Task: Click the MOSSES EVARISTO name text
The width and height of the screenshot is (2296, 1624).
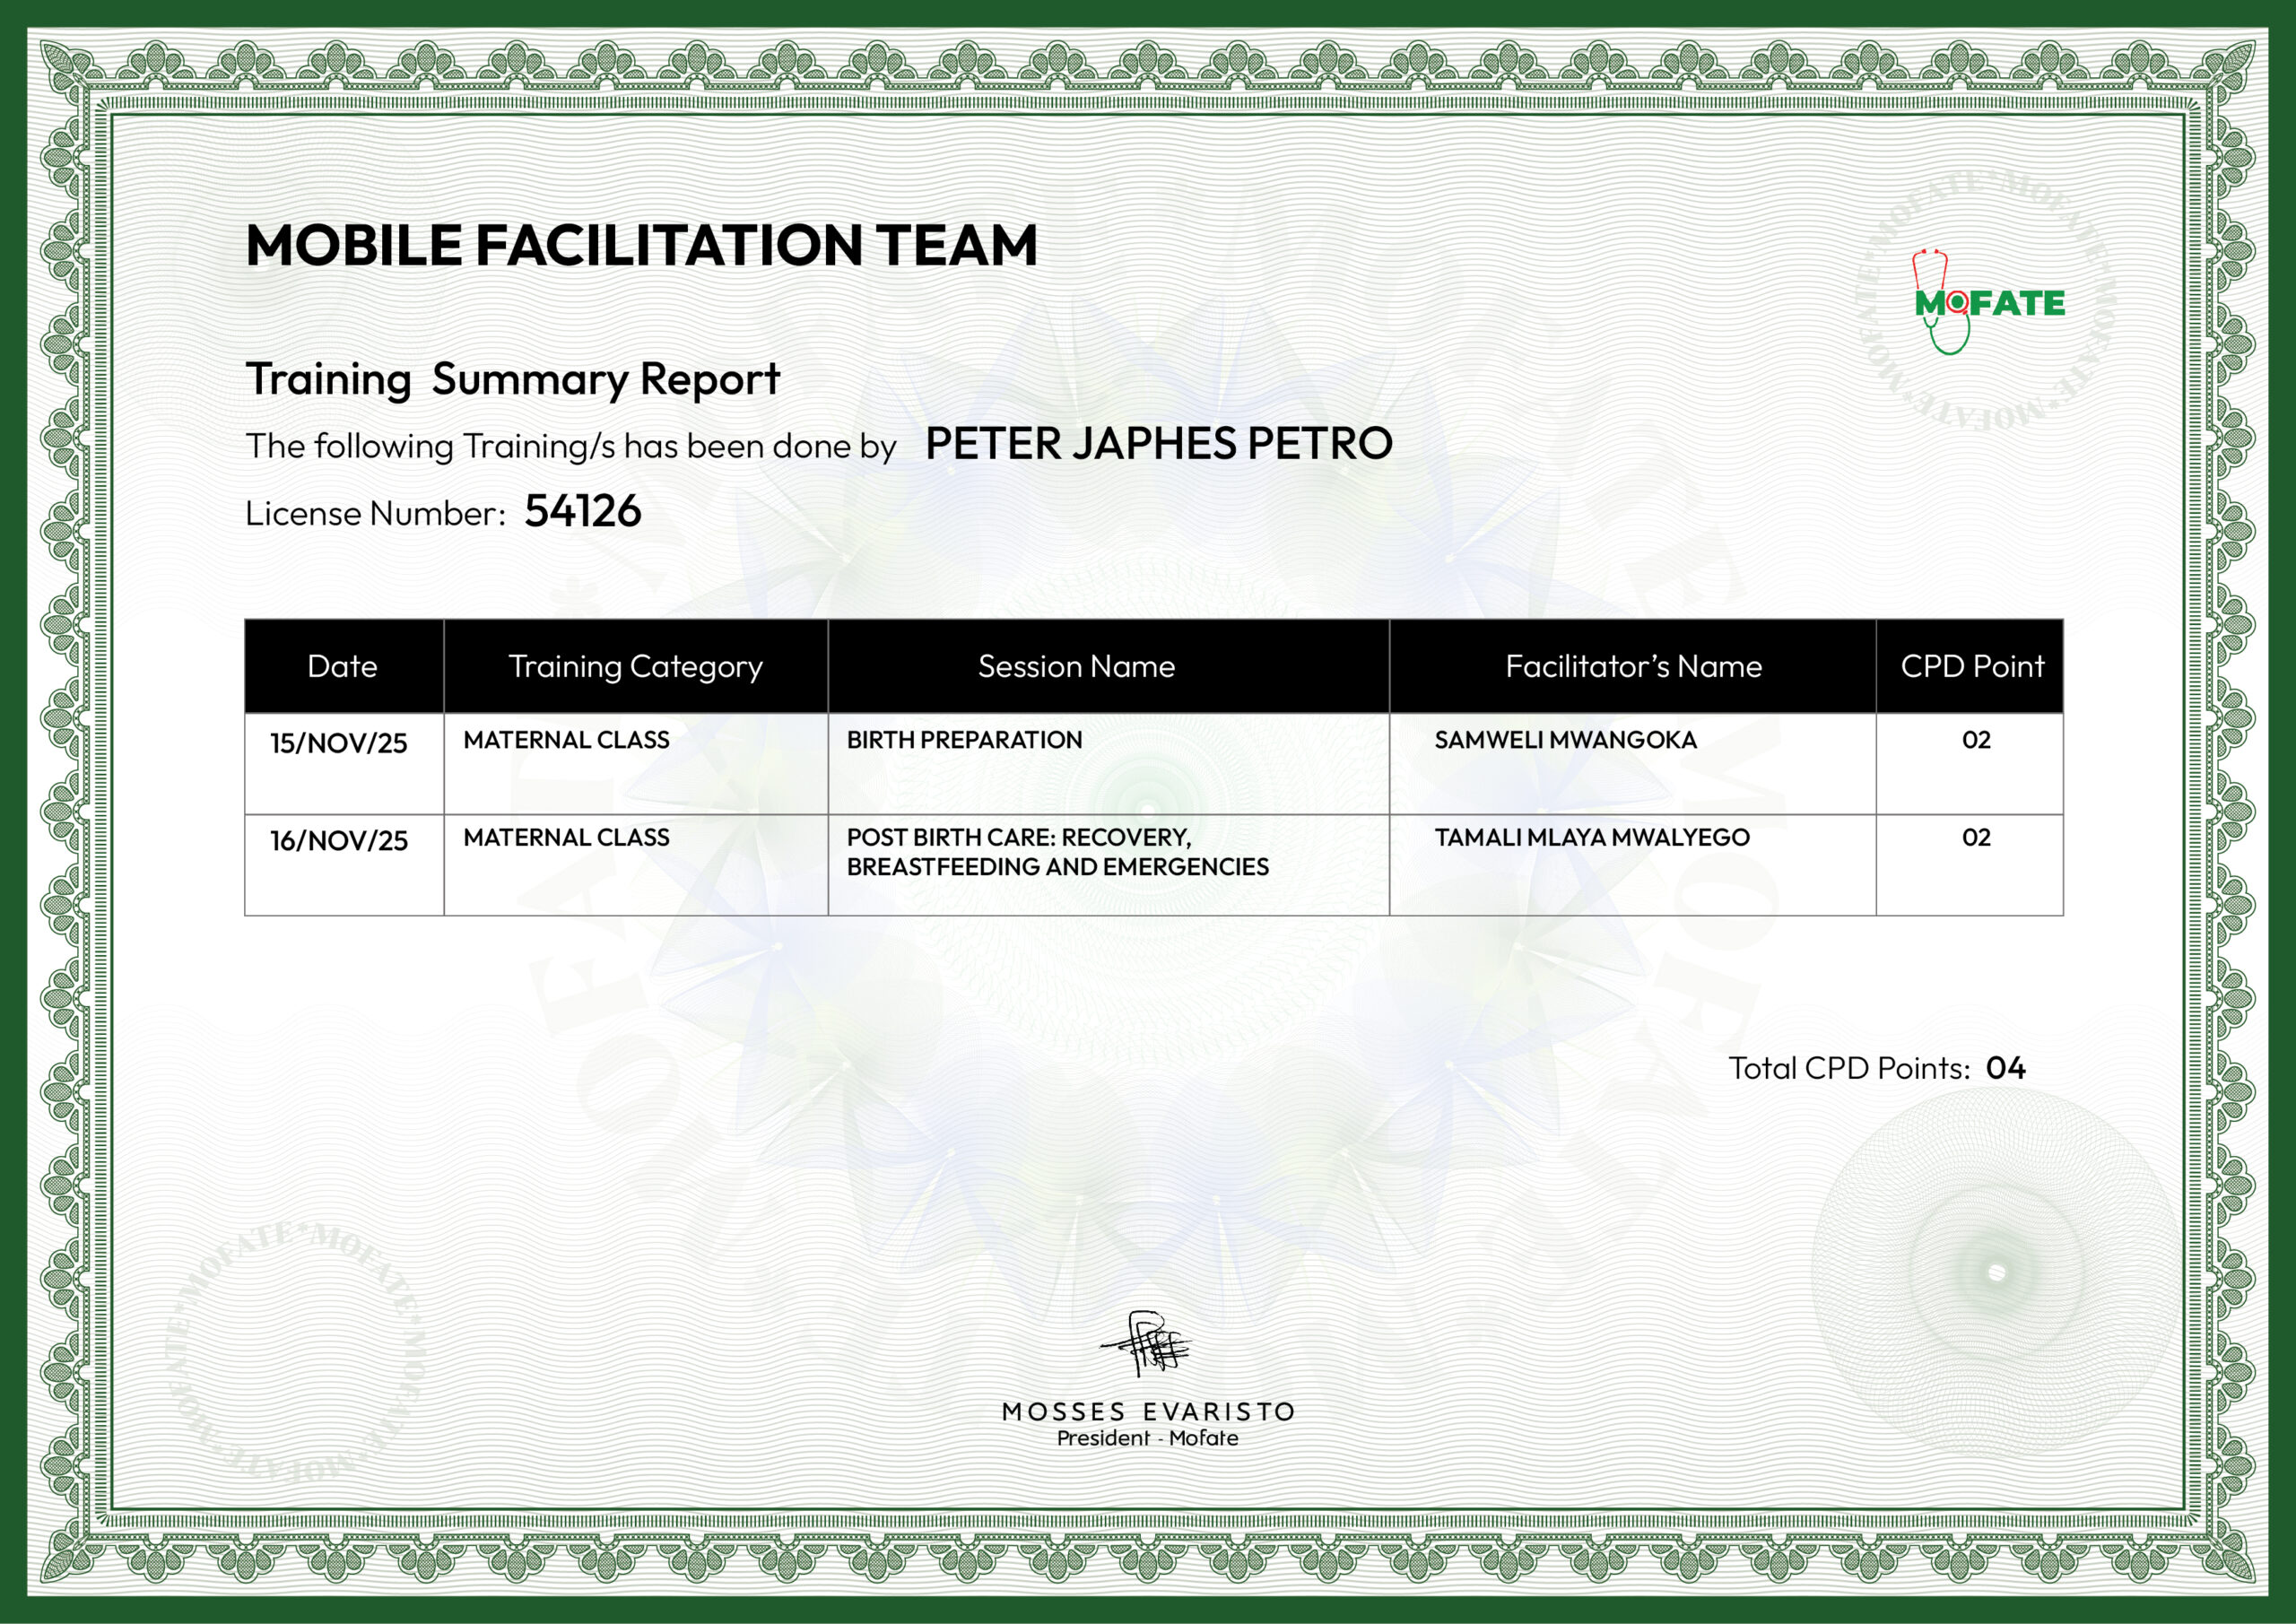Action: tap(1148, 1412)
